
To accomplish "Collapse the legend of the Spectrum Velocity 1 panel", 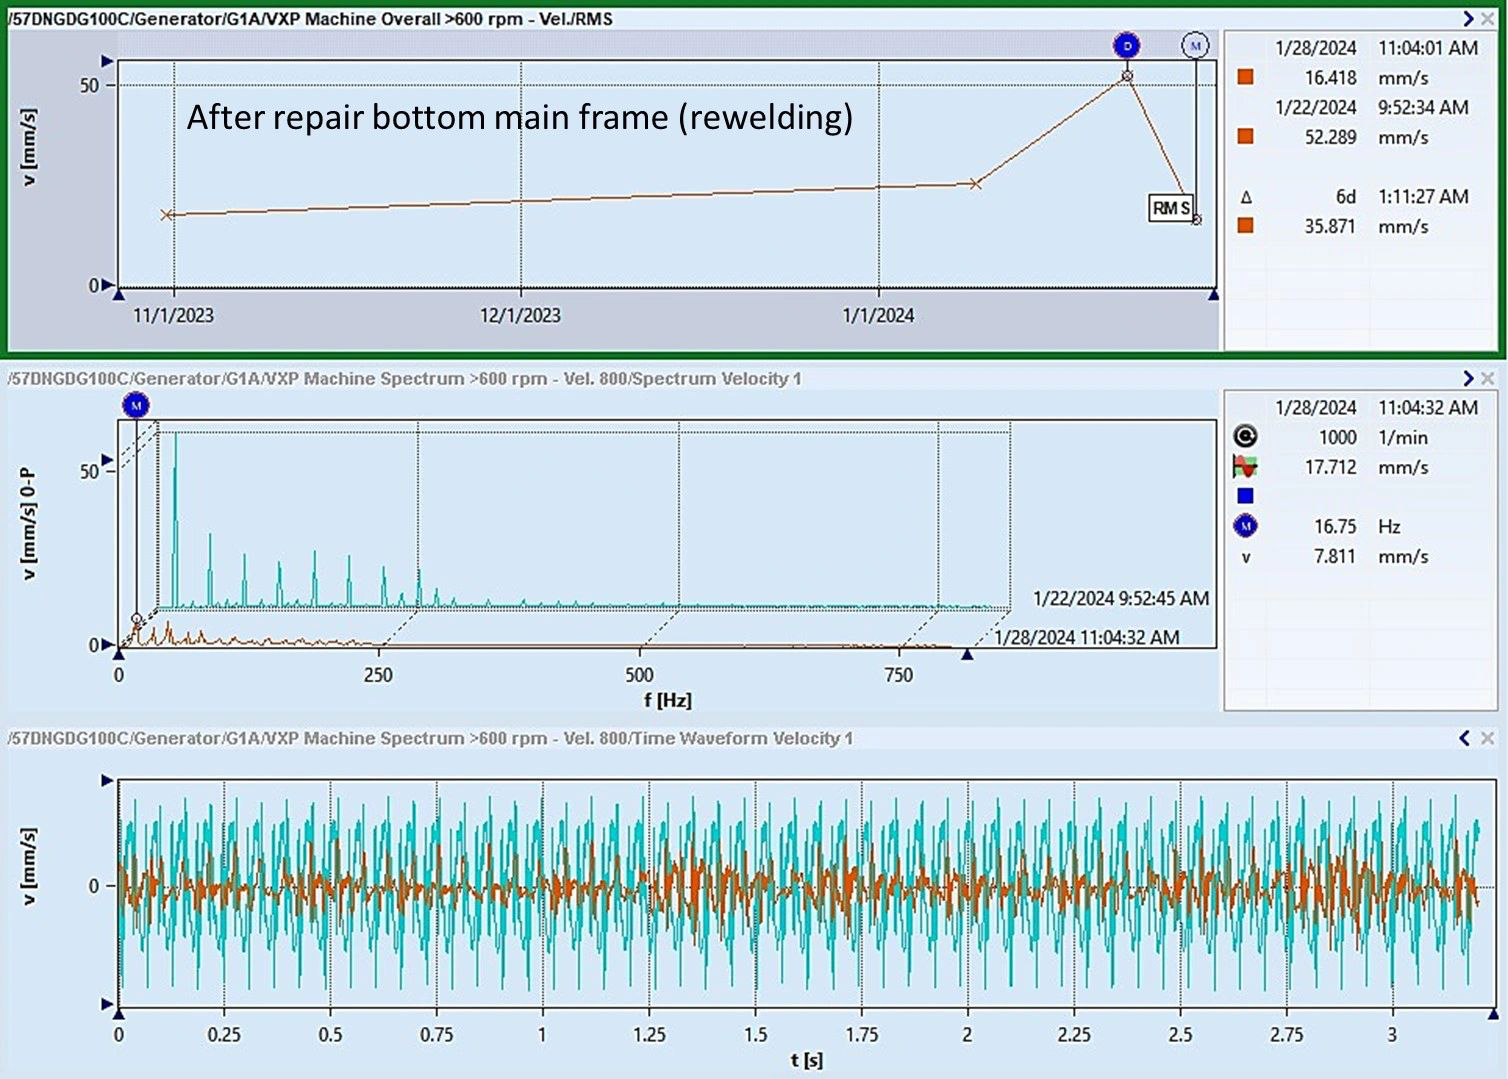I will tap(1467, 378).
